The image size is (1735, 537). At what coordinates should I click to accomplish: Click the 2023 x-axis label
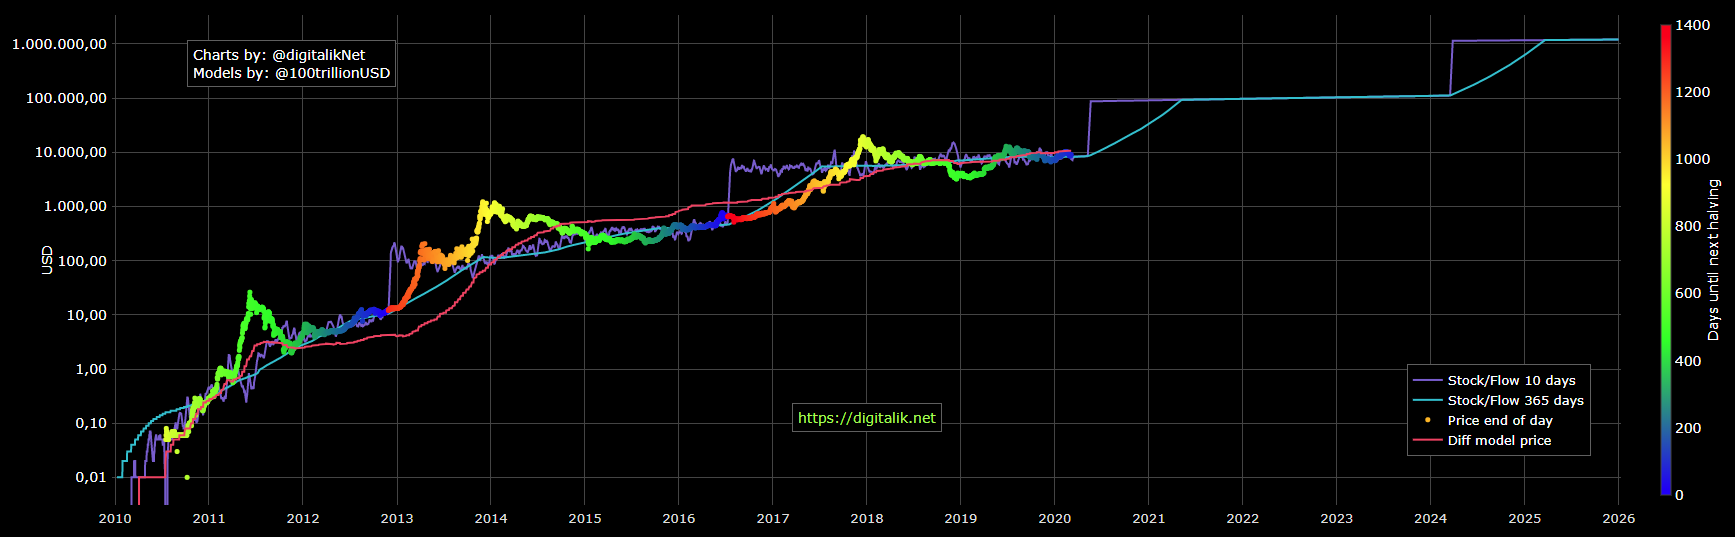coord(1337,518)
